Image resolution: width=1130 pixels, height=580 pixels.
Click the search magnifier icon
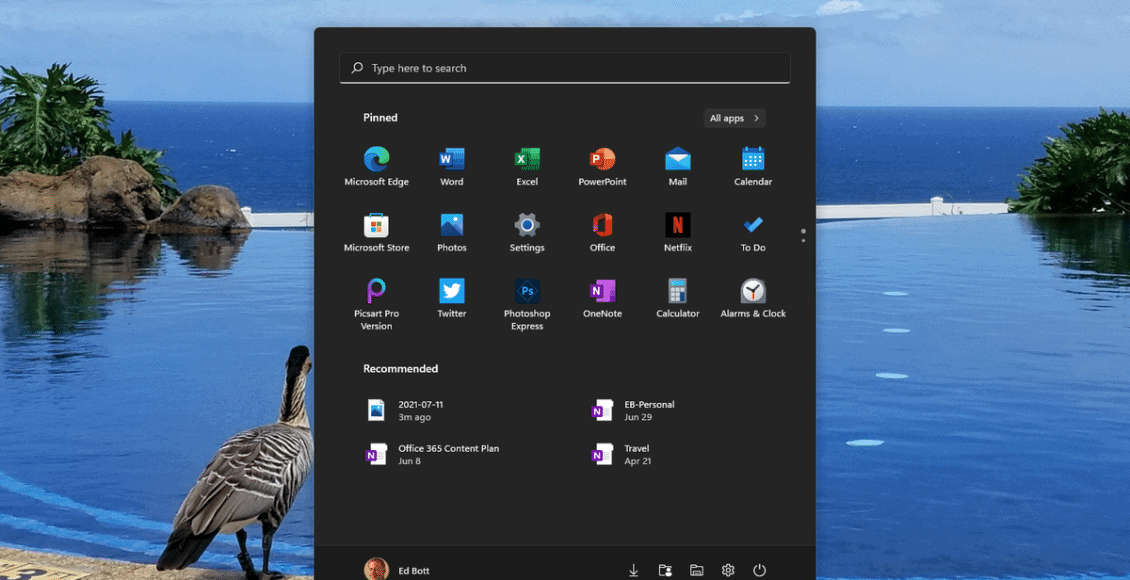pos(357,68)
